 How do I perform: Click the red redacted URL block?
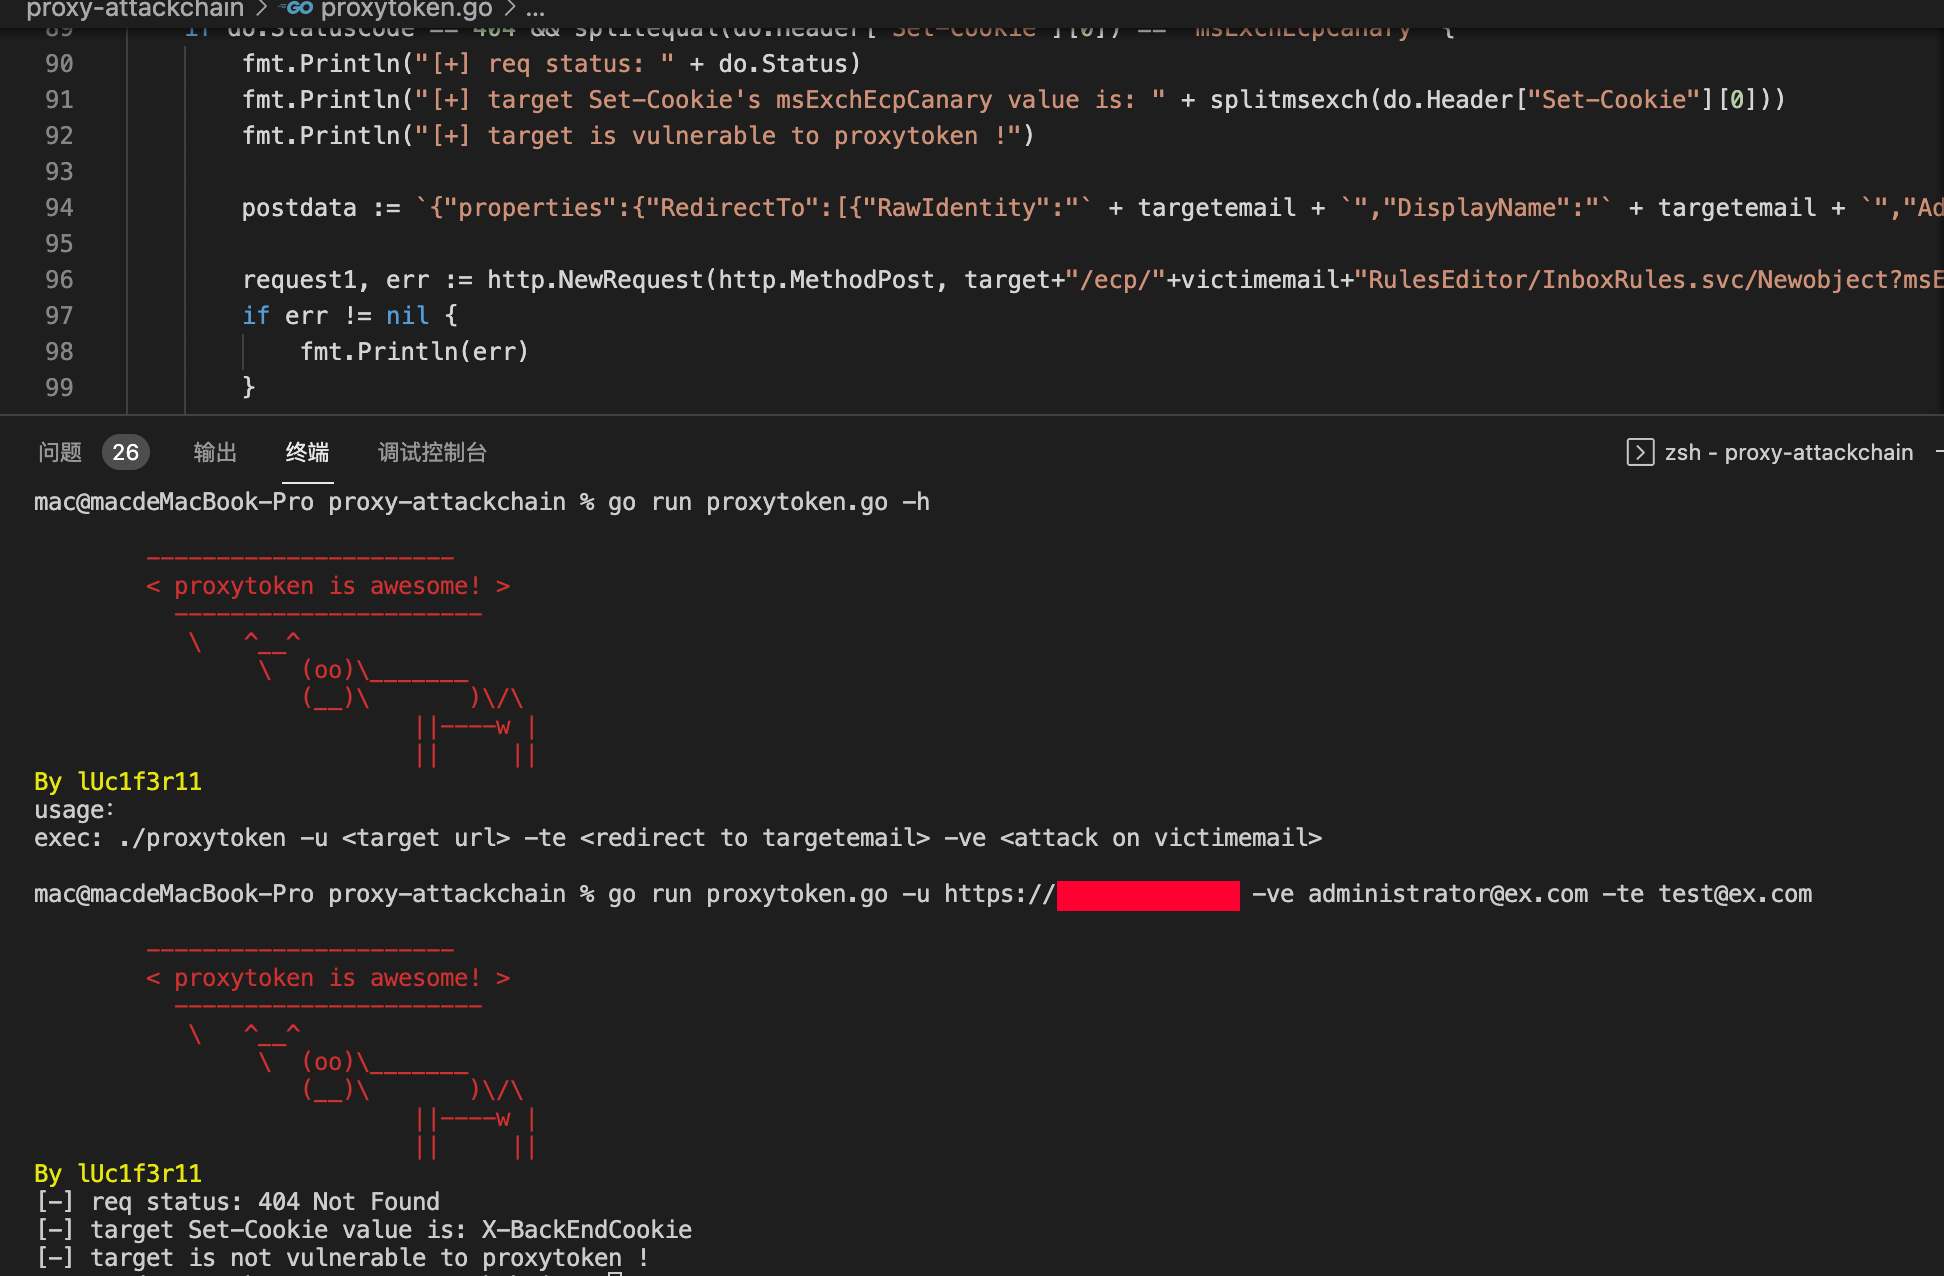coord(1147,895)
